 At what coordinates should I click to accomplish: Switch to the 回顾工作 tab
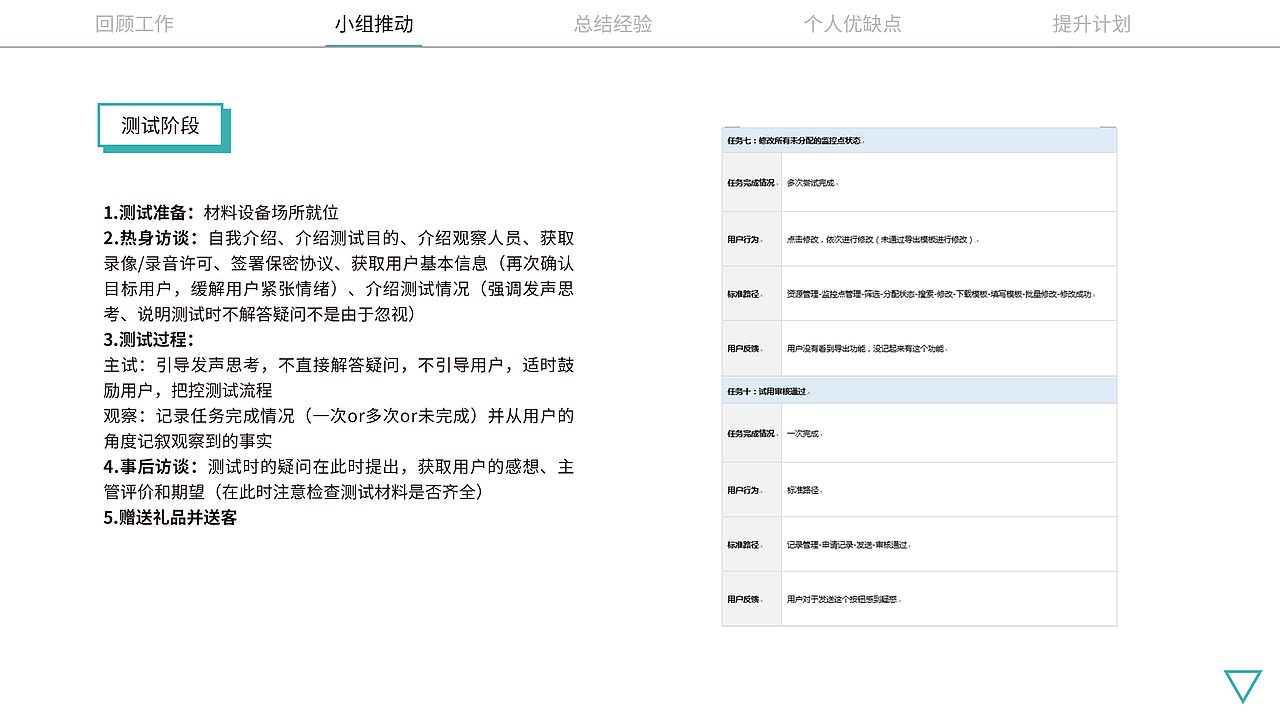coord(133,23)
